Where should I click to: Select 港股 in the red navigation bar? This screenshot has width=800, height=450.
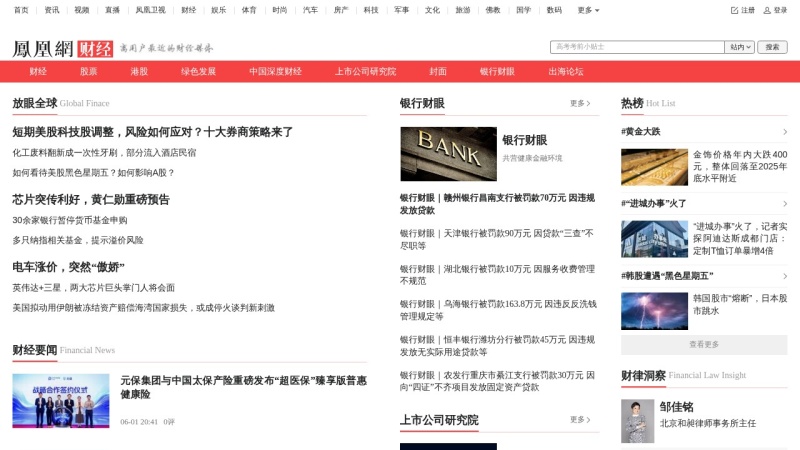pos(139,71)
